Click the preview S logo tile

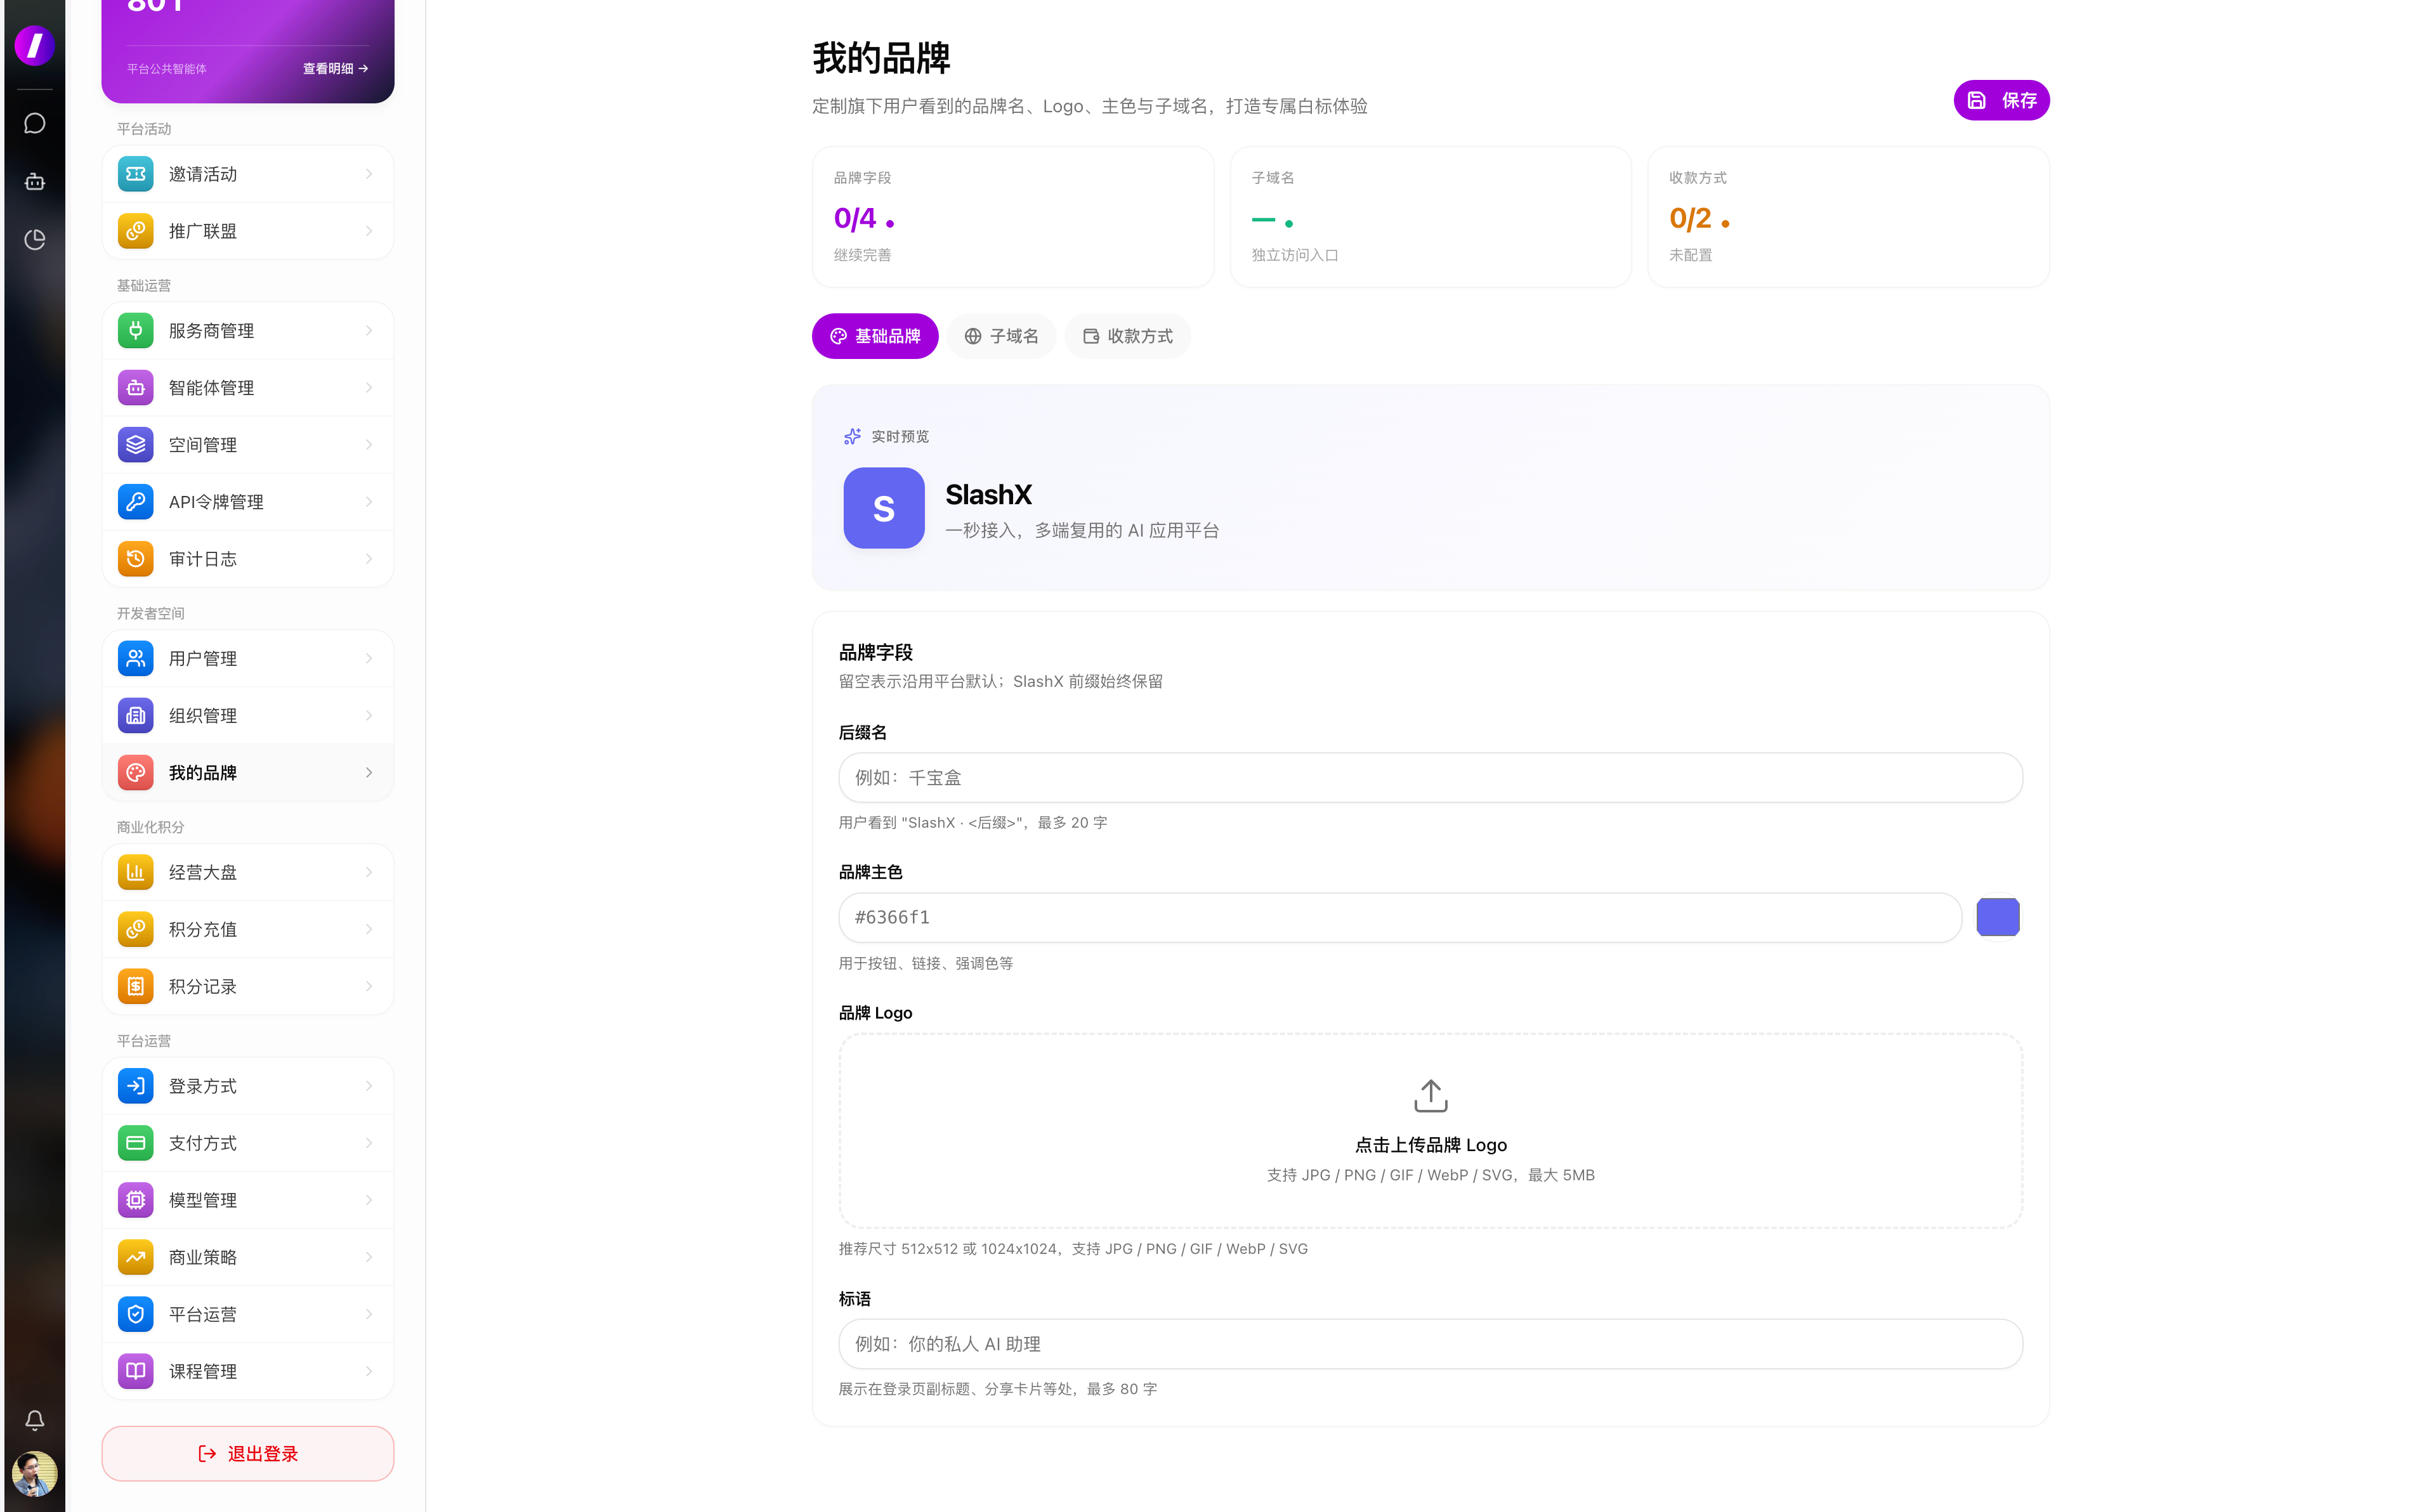(884, 508)
